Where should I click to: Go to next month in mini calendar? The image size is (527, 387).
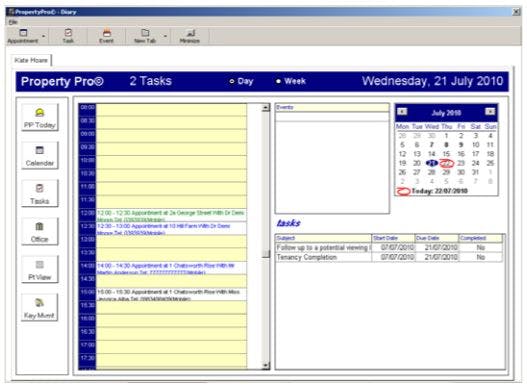(490, 112)
